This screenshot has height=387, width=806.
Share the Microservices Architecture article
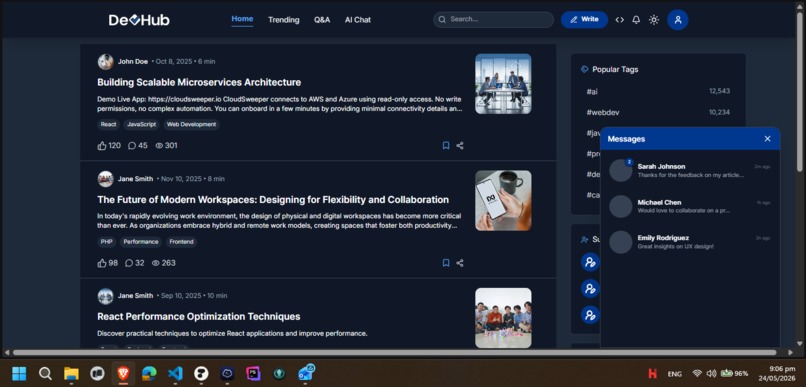pos(460,145)
